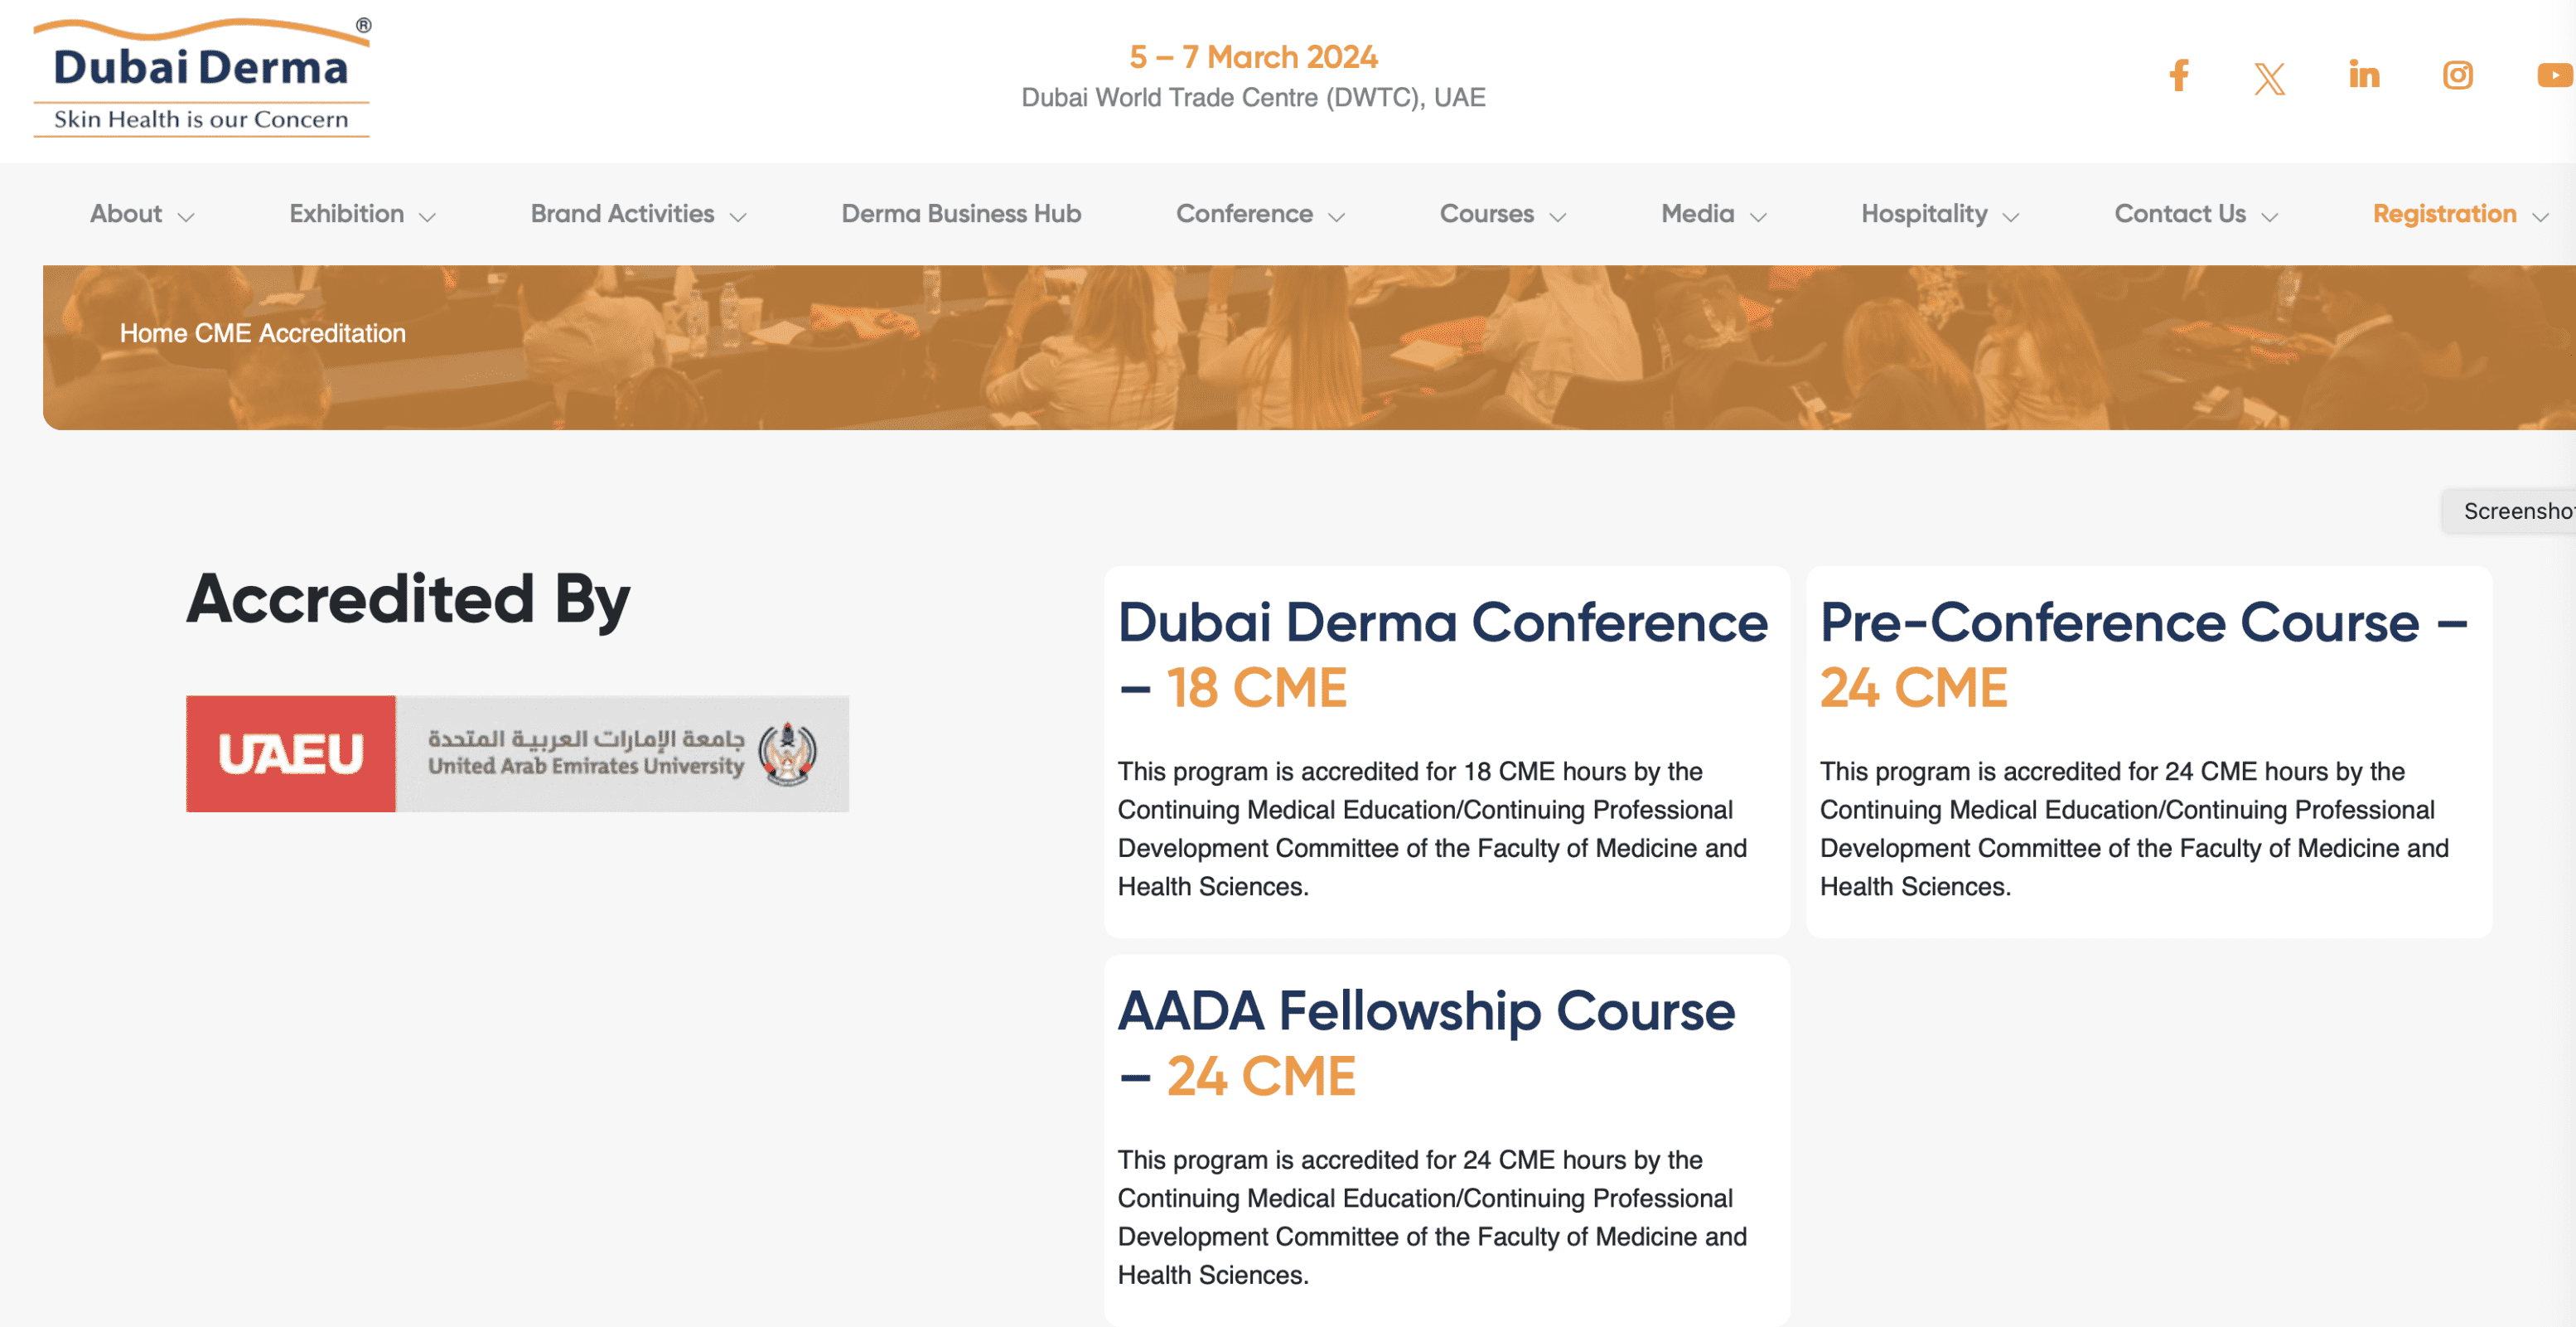Viewport: 2576px width, 1327px height.
Task: Expand the Conference menu
Action: point(1260,214)
